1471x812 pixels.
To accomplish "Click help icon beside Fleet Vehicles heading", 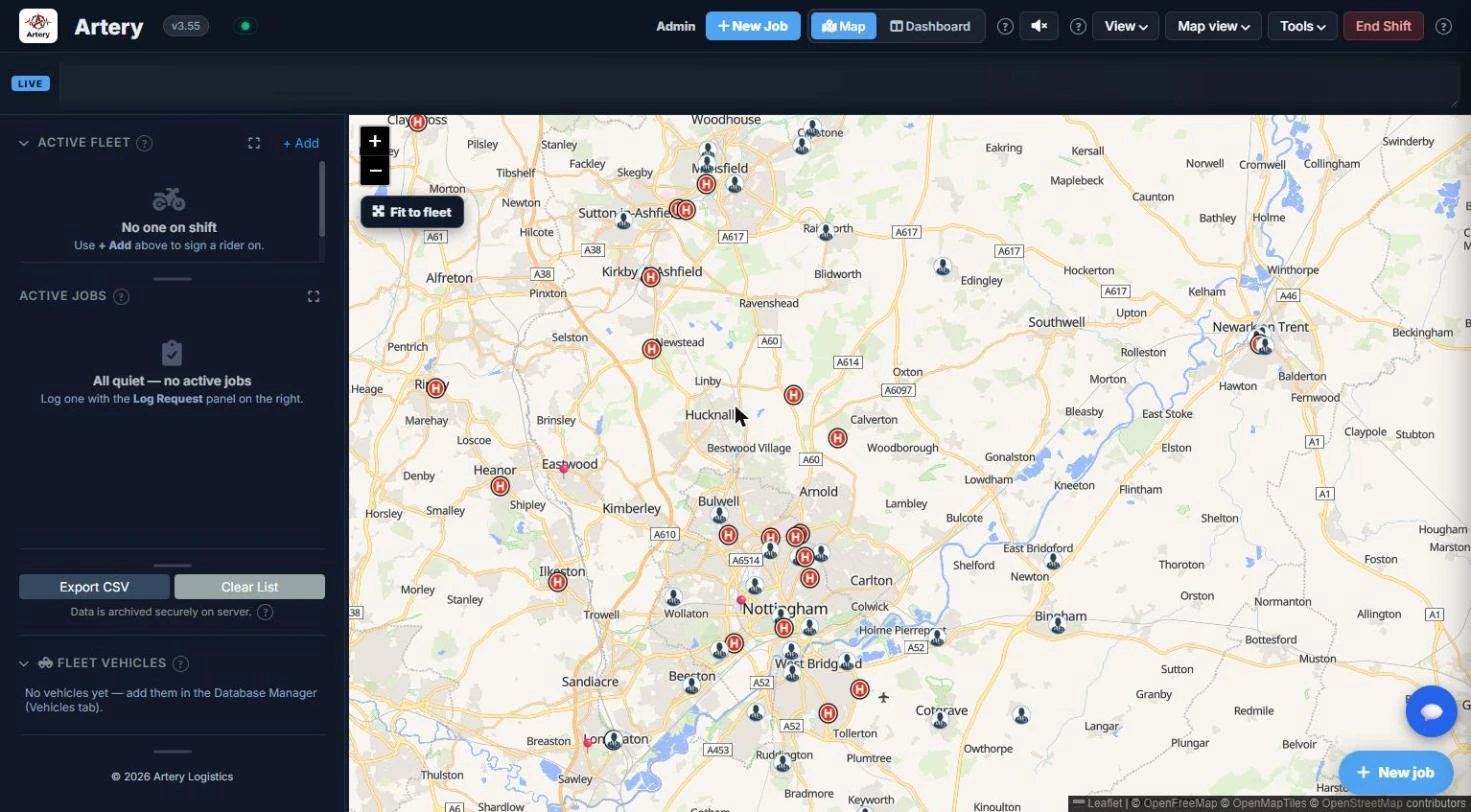I will [180, 663].
